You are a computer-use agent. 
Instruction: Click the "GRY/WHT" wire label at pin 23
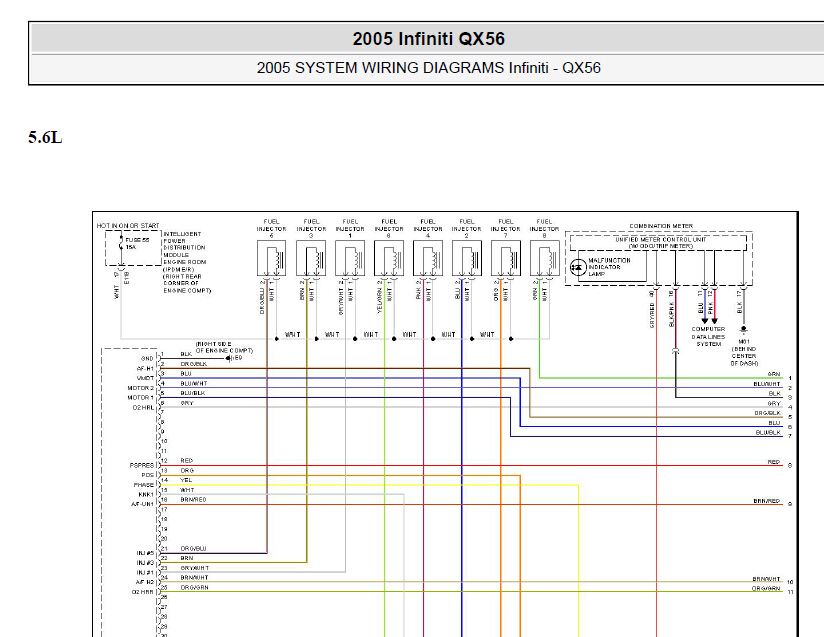coord(194,568)
